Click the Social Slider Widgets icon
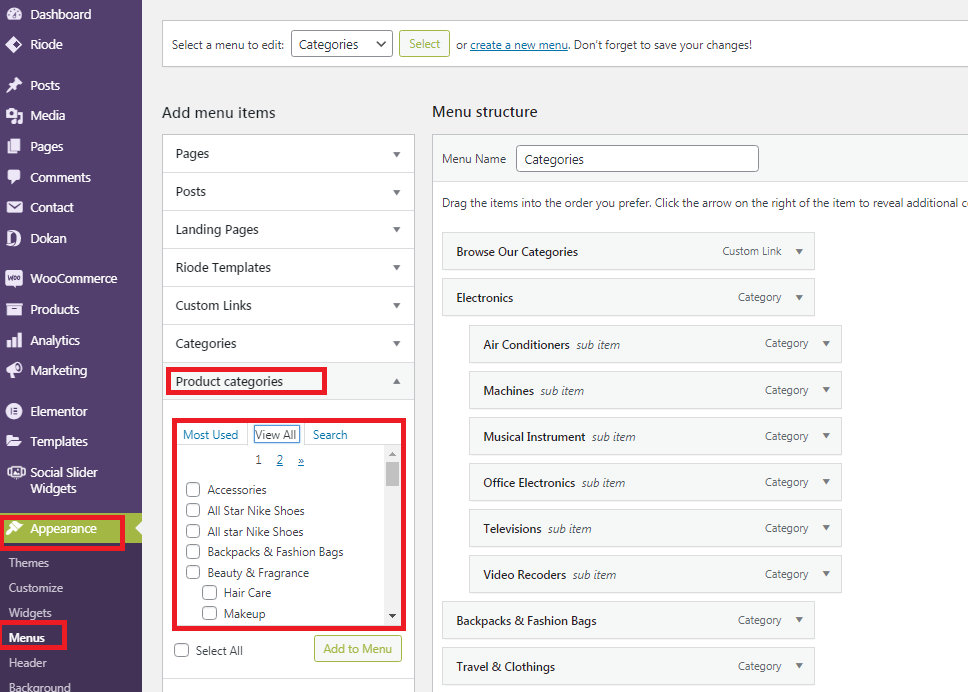Image resolution: width=968 pixels, height=692 pixels. click(x=15, y=472)
